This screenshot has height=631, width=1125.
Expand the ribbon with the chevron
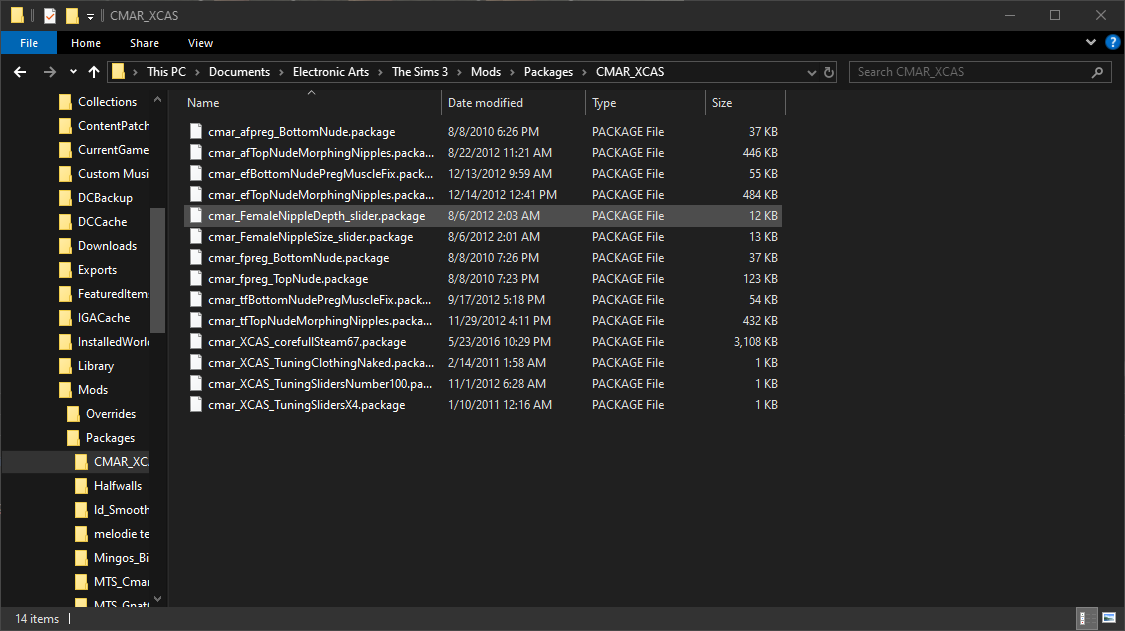[x=1092, y=43]
